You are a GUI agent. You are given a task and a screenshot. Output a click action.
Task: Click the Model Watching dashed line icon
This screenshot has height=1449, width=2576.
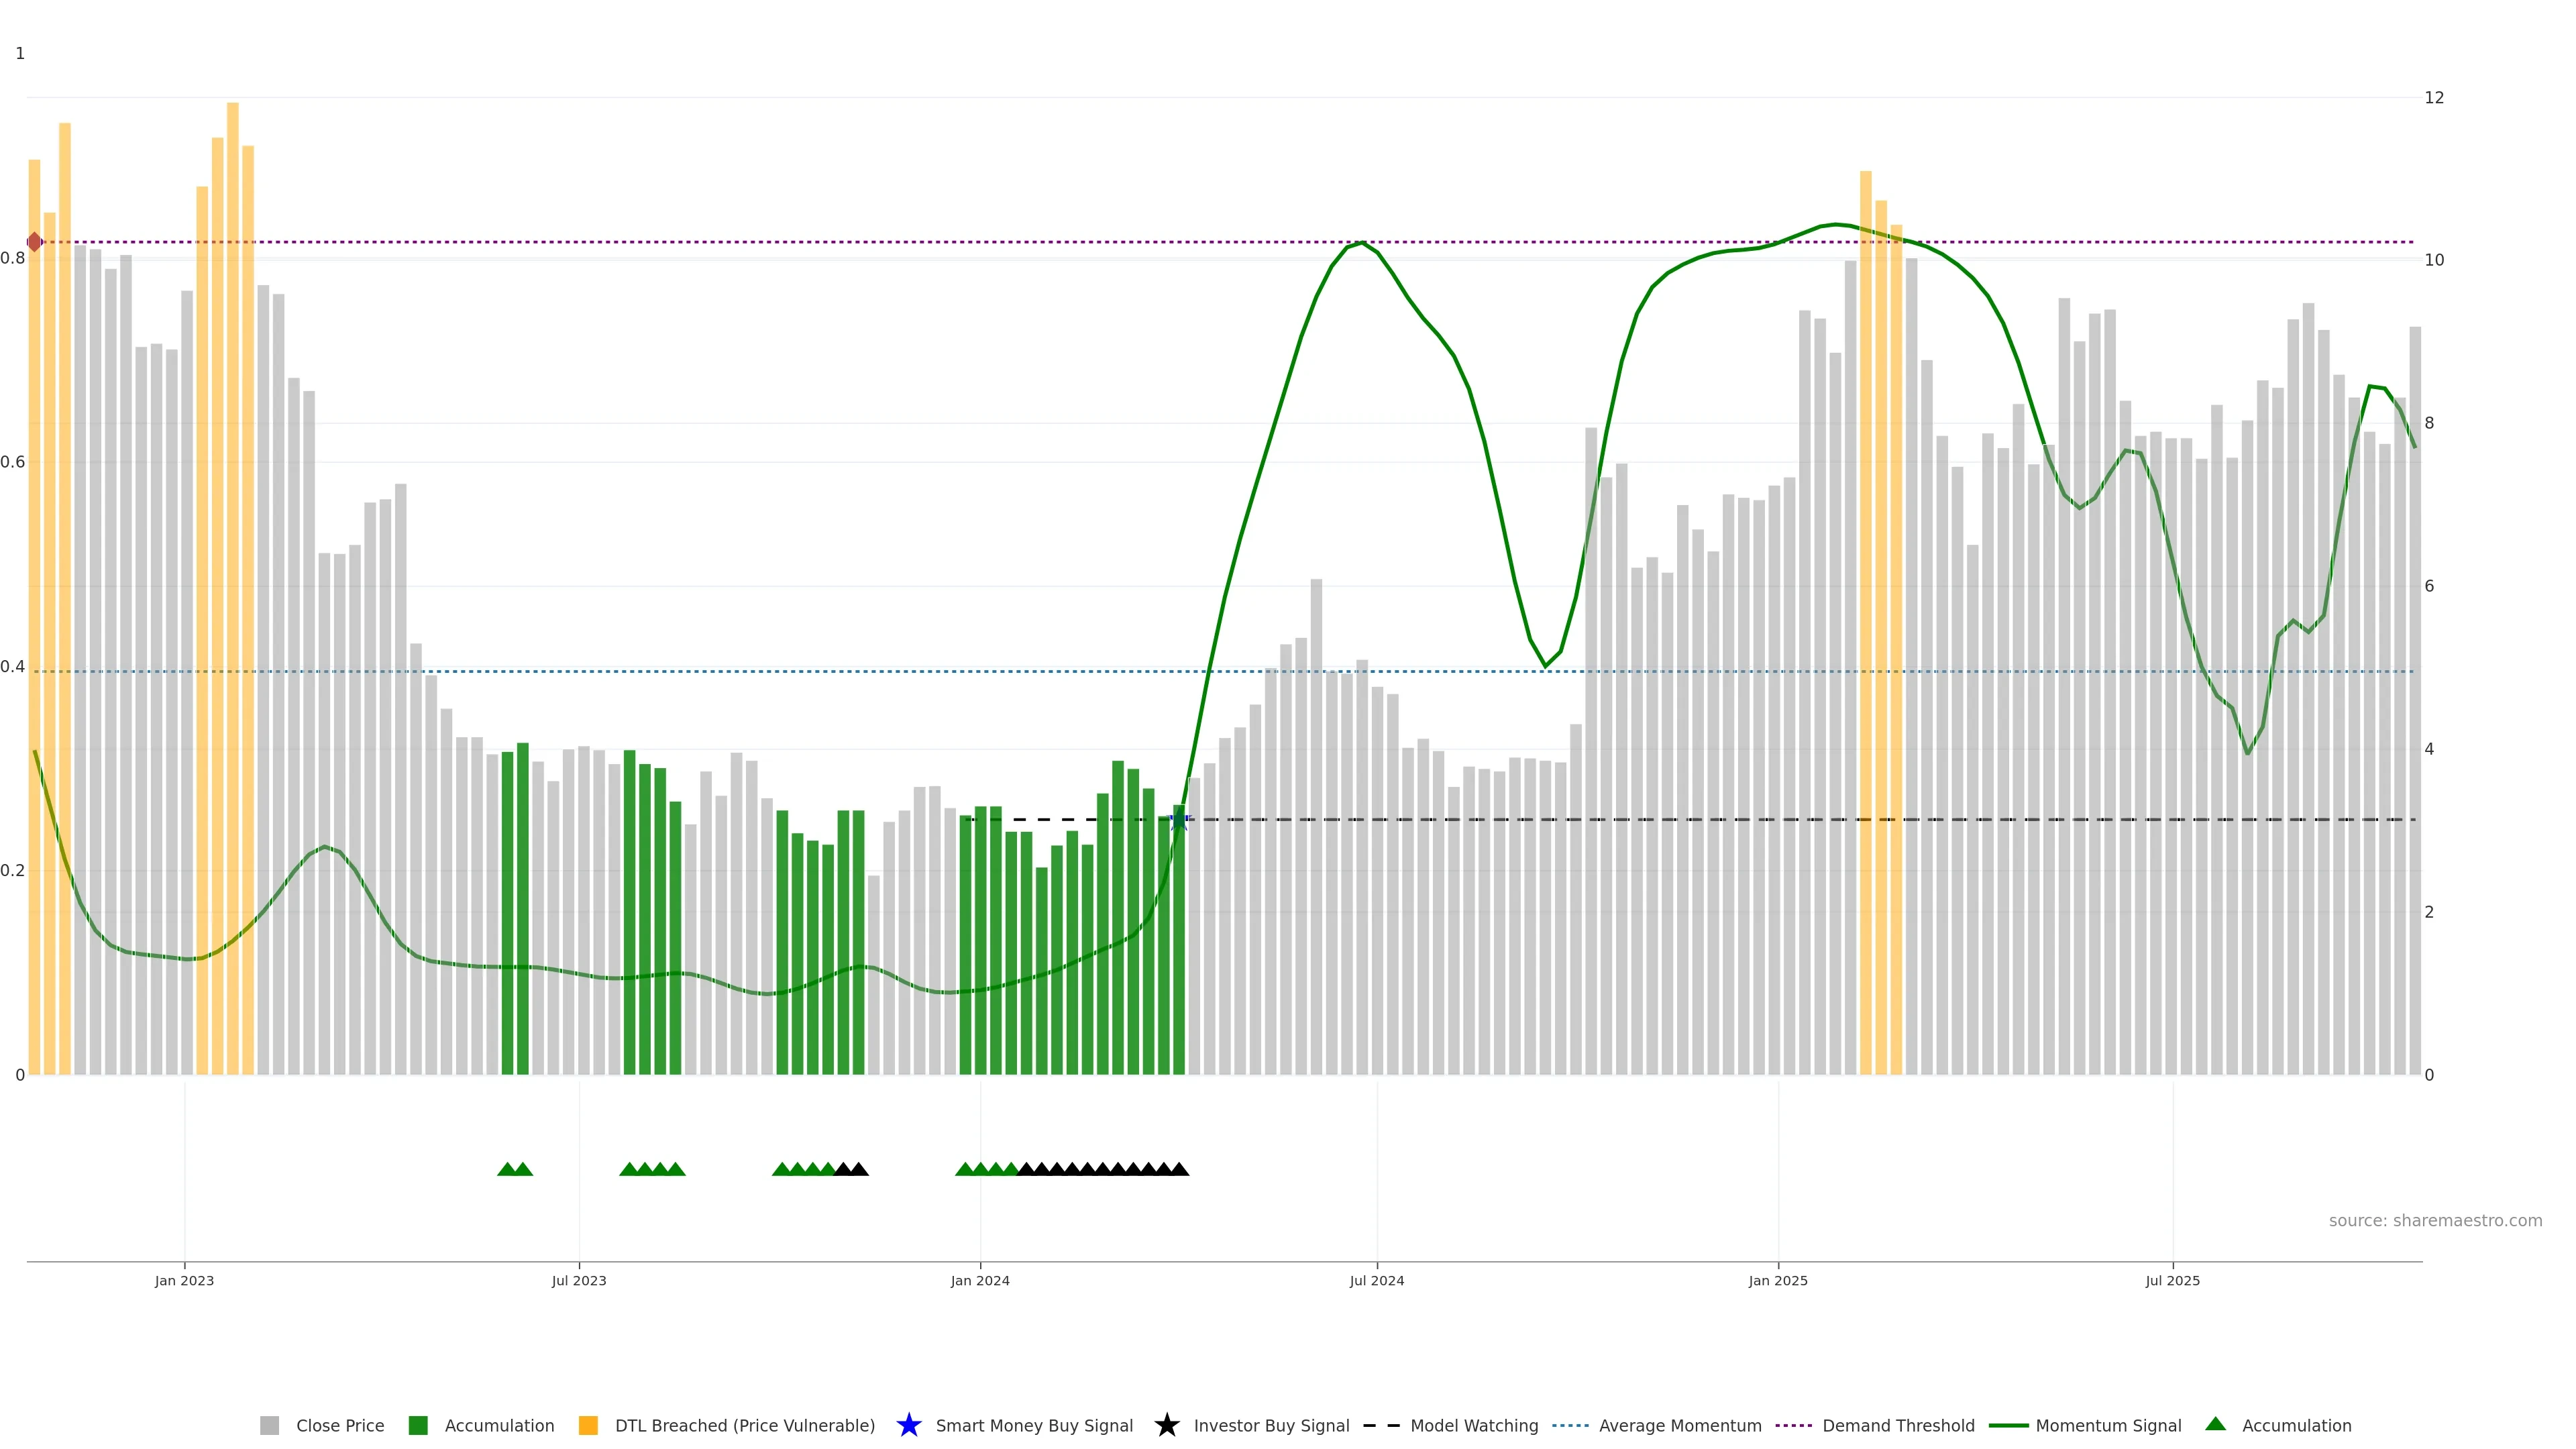coord(1381,1426)
